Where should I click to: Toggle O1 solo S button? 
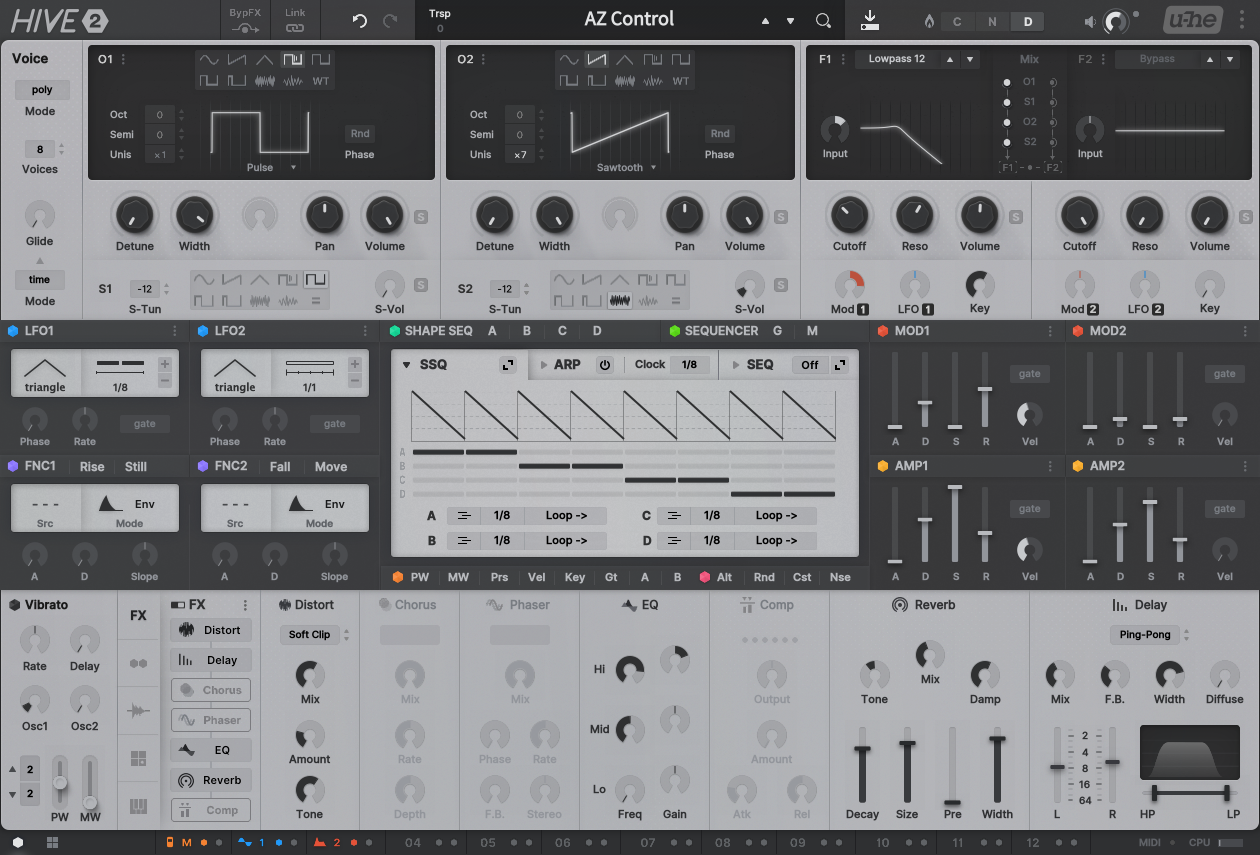click(x=420, y=217)
